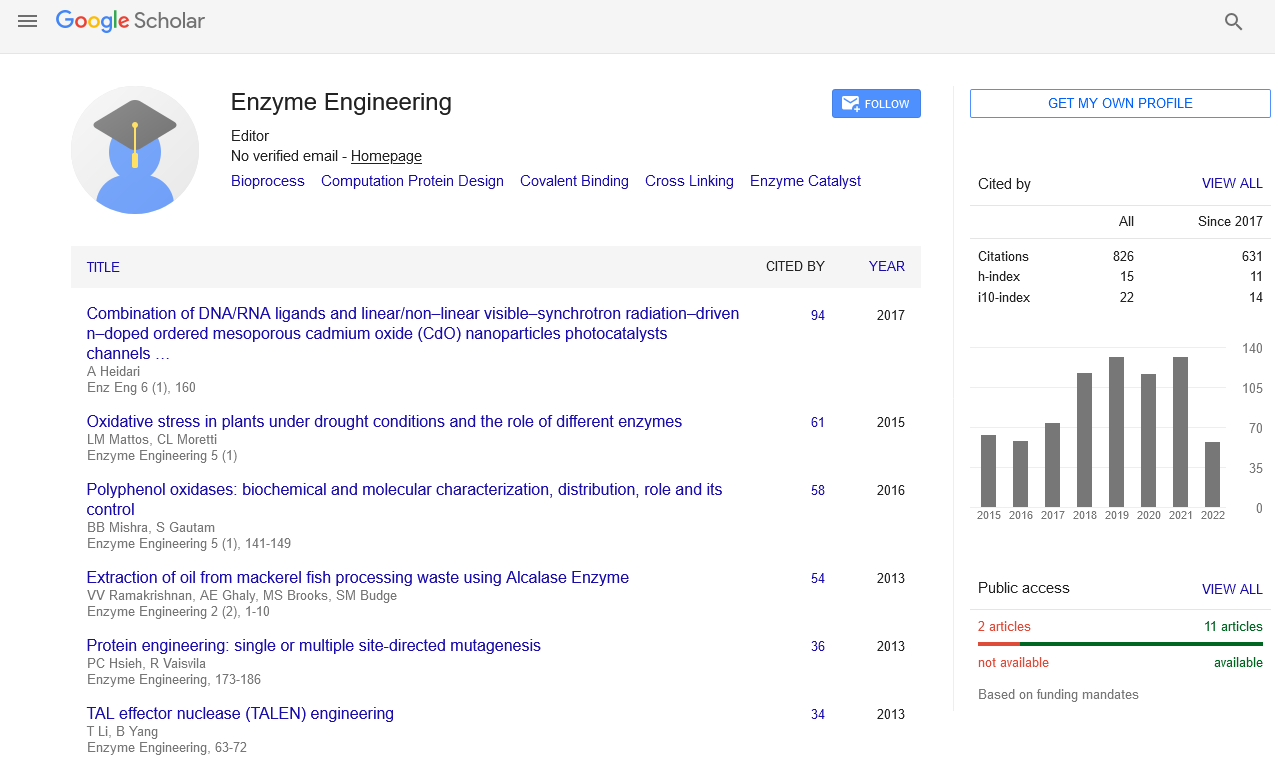Click the 2019 citations bar in chart
1275x765 pixels.
[x=1116, y=432]
